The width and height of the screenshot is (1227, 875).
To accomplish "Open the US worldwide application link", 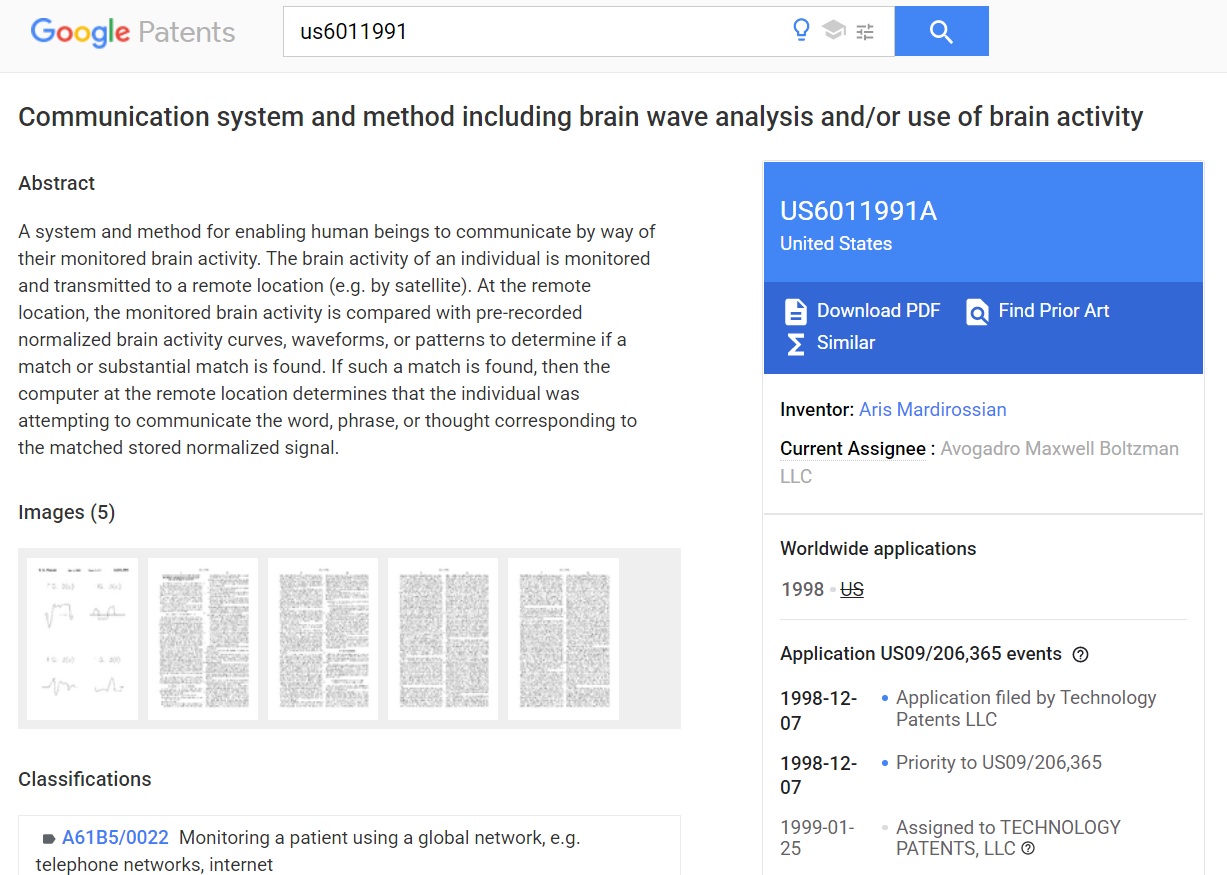I will (852, 589).
